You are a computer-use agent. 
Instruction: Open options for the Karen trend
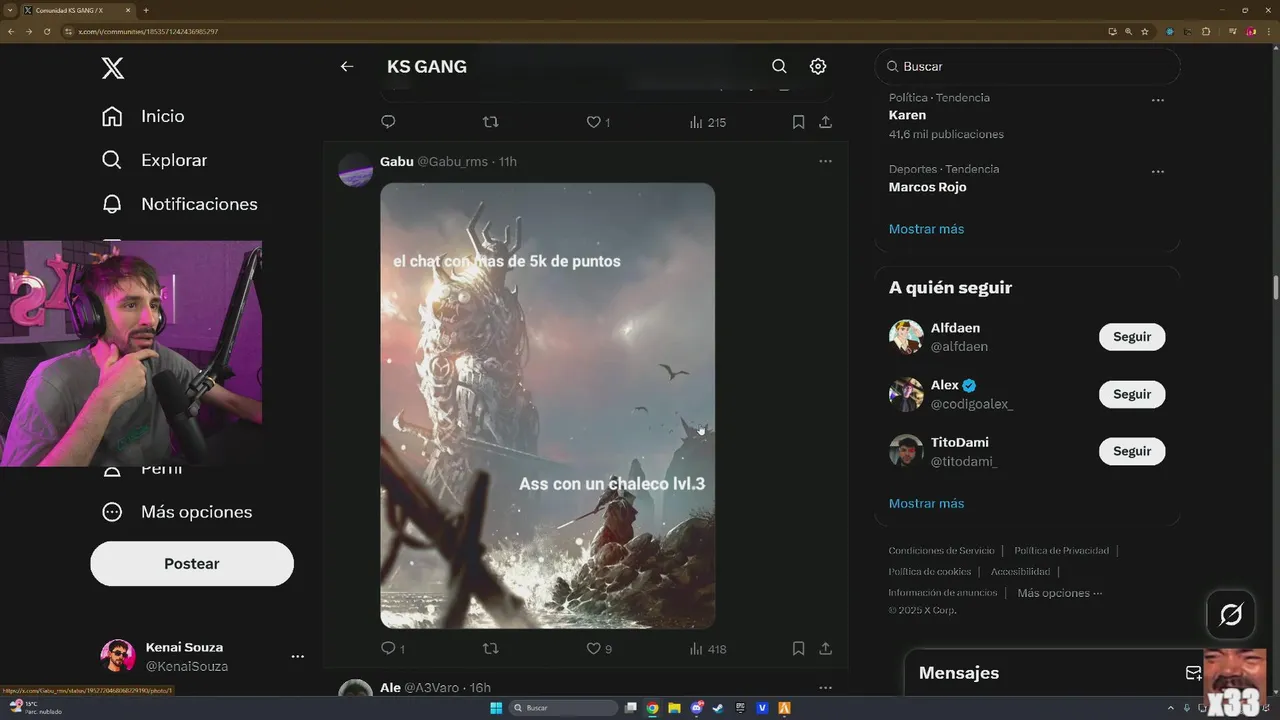coord(1157,100)
